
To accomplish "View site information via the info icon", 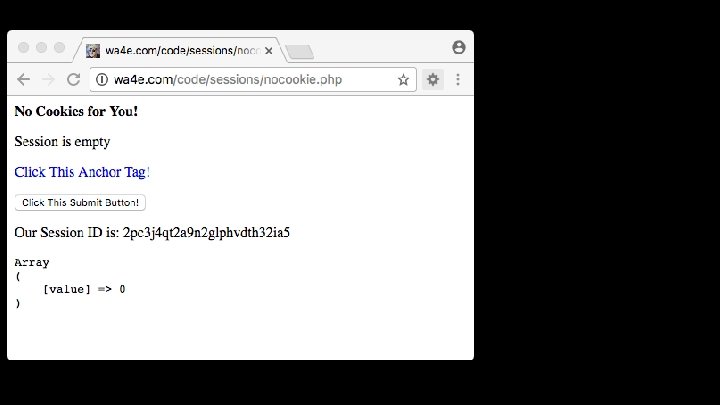I will pos(102,79).
